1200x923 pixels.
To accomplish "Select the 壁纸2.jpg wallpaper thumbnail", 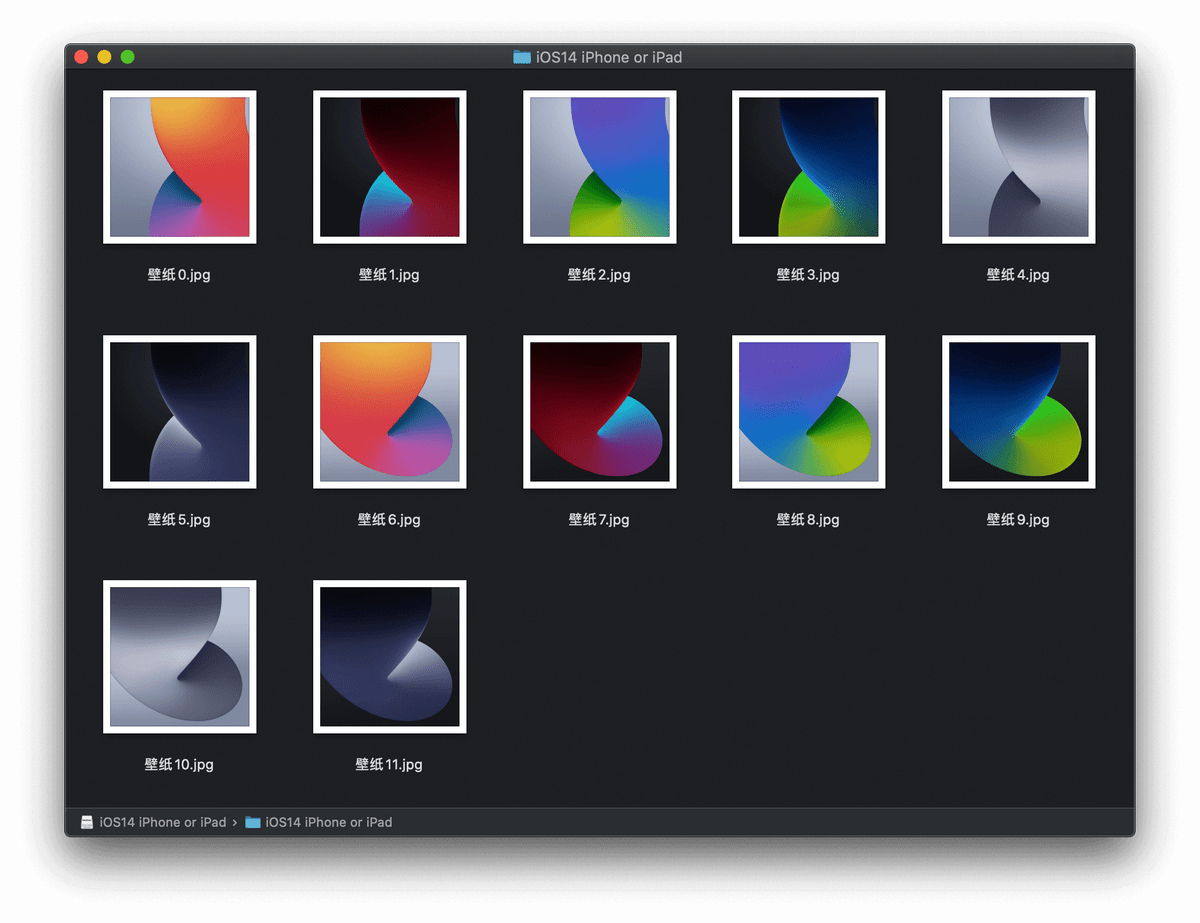I will click(x=600, y=167).
